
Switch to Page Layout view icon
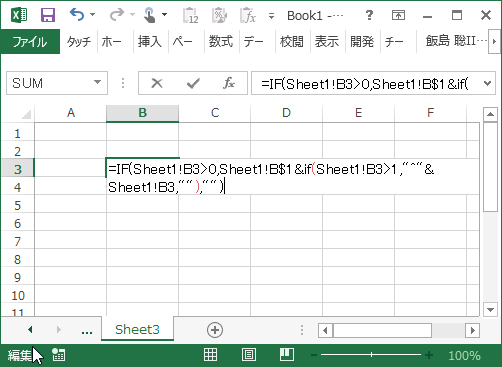coord(249,355)
